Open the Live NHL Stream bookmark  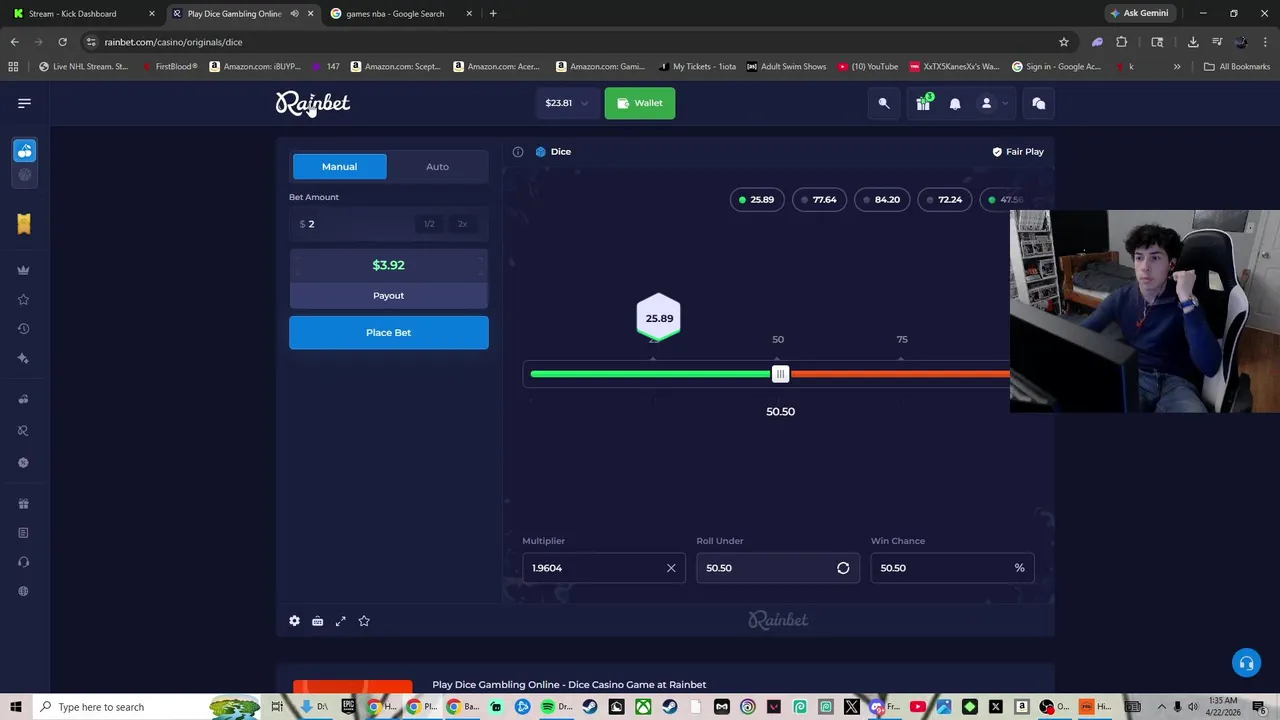coord(83,67)
